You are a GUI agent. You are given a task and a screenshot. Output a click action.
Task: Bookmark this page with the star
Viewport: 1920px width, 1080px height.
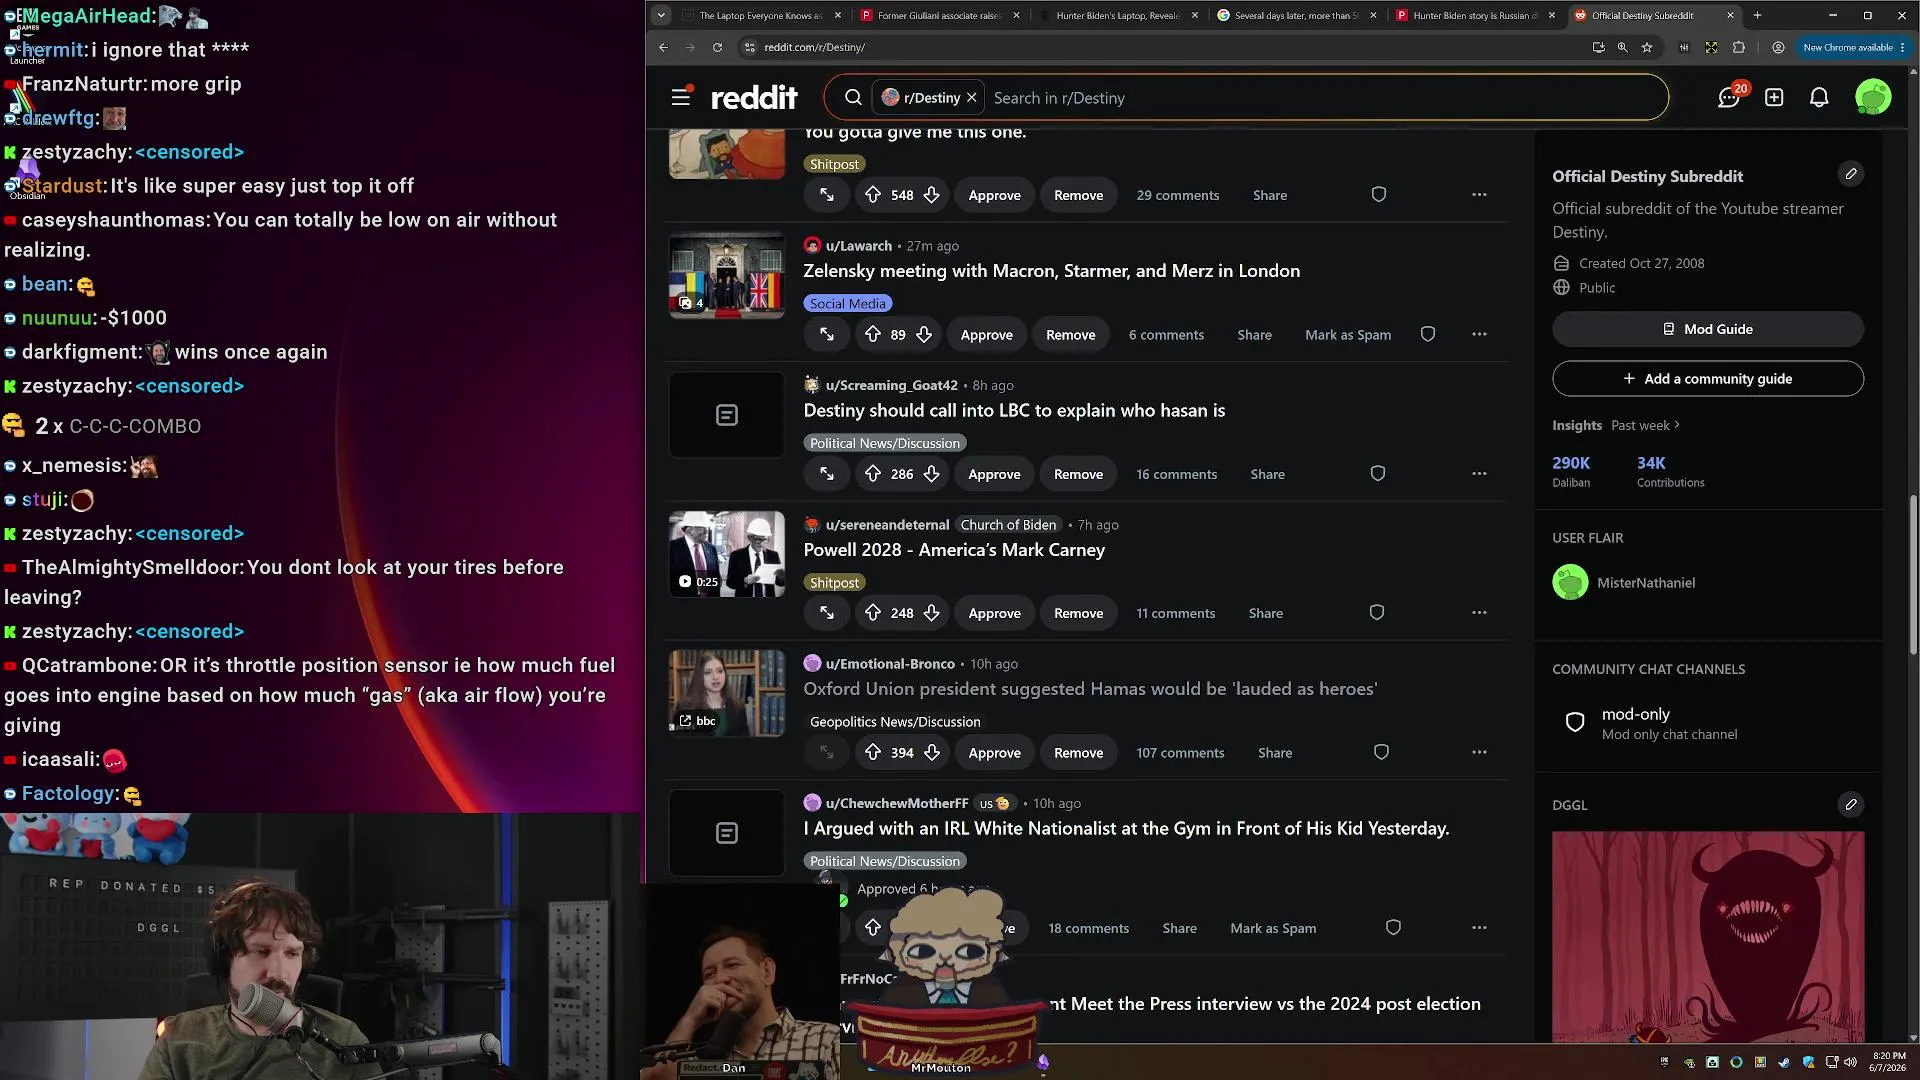tap(1647, 47)
